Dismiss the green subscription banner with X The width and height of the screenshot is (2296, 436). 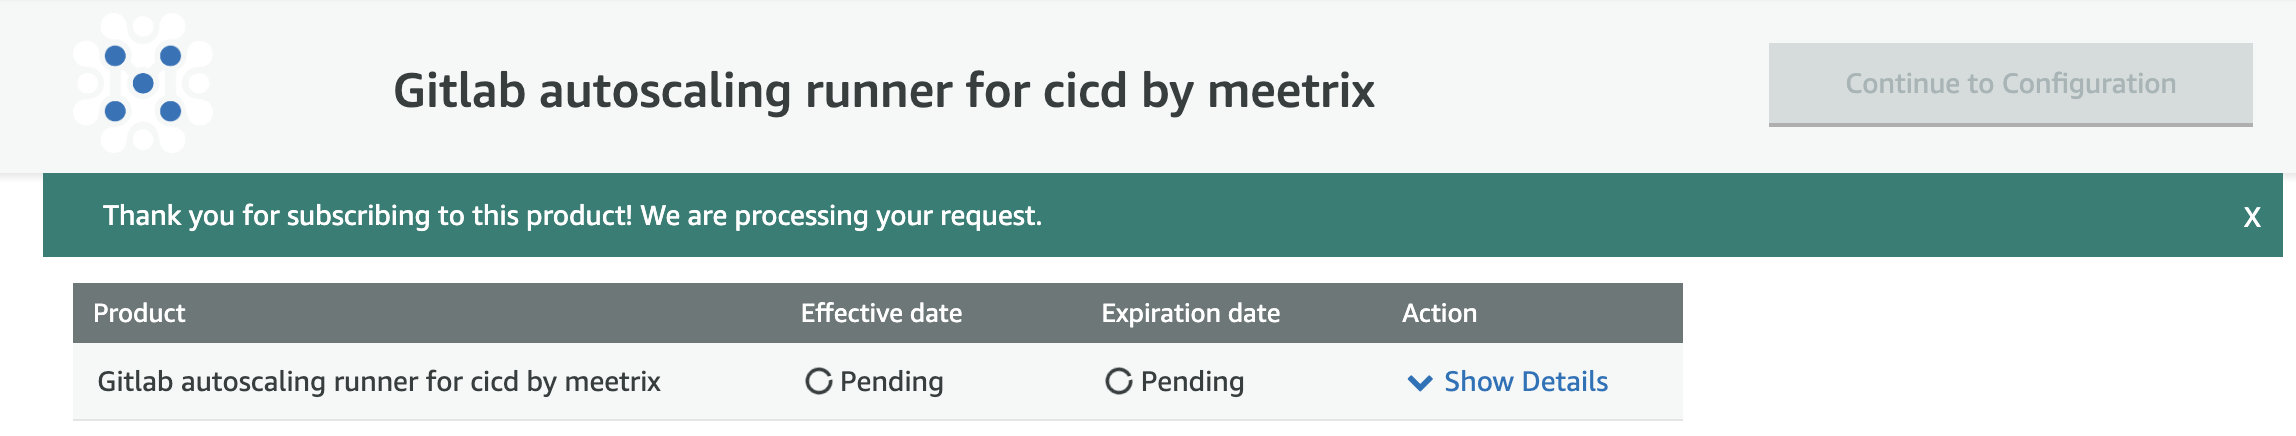(x=2252, y=217)
